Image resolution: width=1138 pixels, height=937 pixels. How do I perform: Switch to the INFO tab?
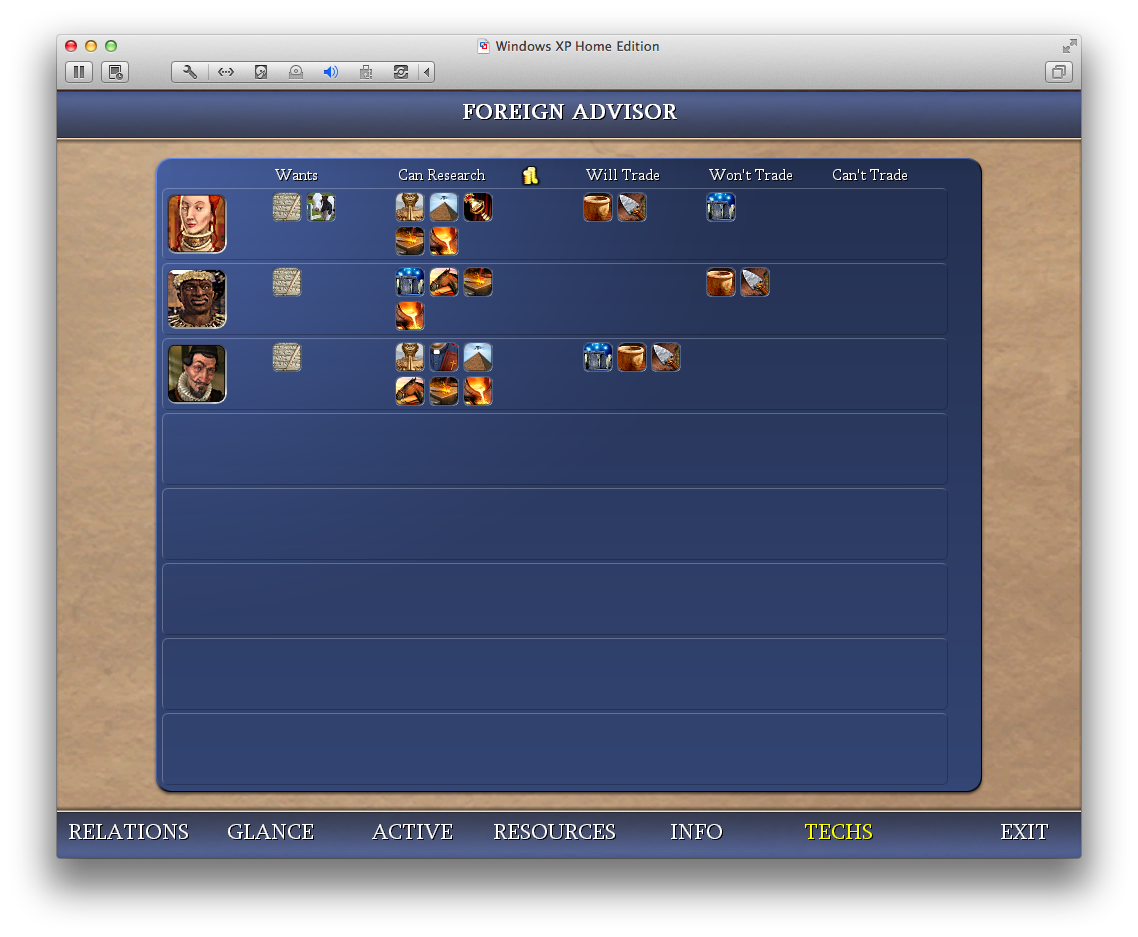pyautogui.click(x=696, y=832)
